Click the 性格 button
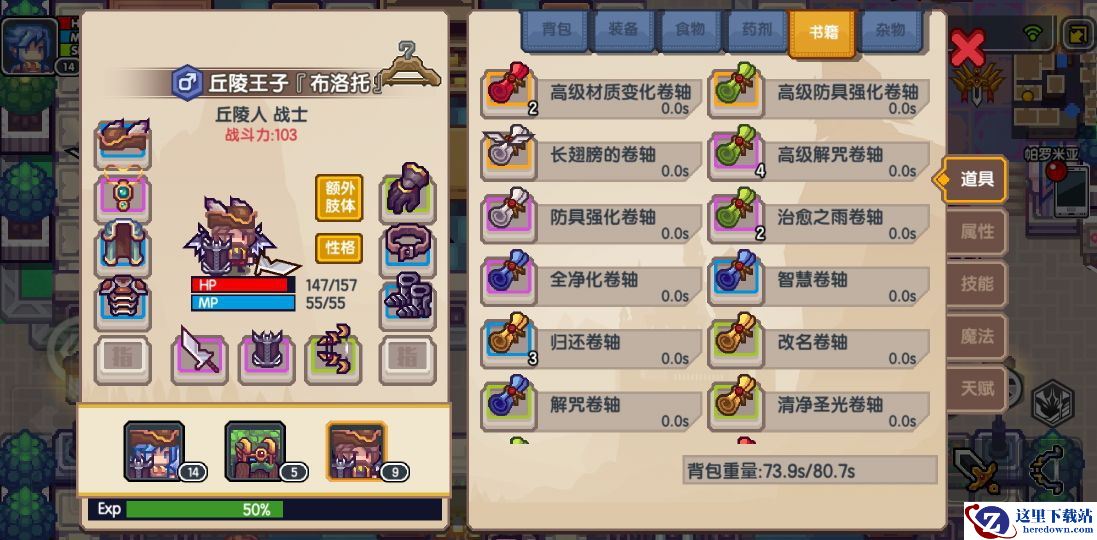 [x=339, y=248]
